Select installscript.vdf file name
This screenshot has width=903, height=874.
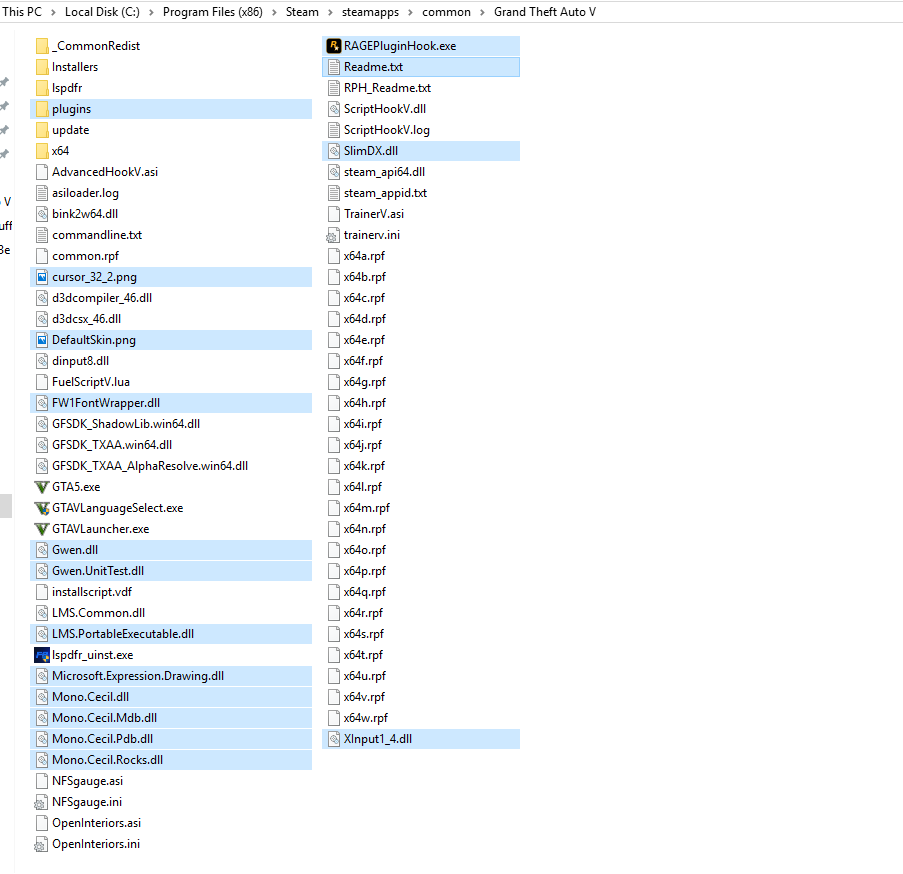tap(92, 592)
